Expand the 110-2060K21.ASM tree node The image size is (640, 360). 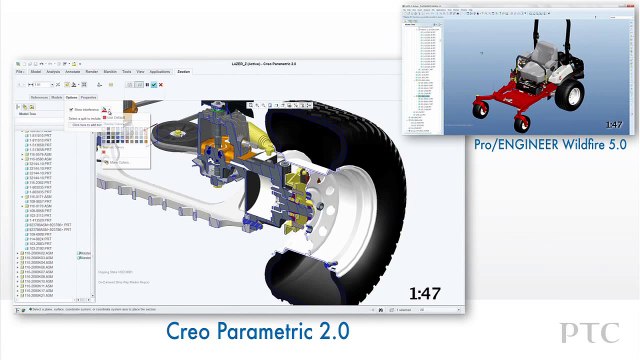click(x=18, y=296)
